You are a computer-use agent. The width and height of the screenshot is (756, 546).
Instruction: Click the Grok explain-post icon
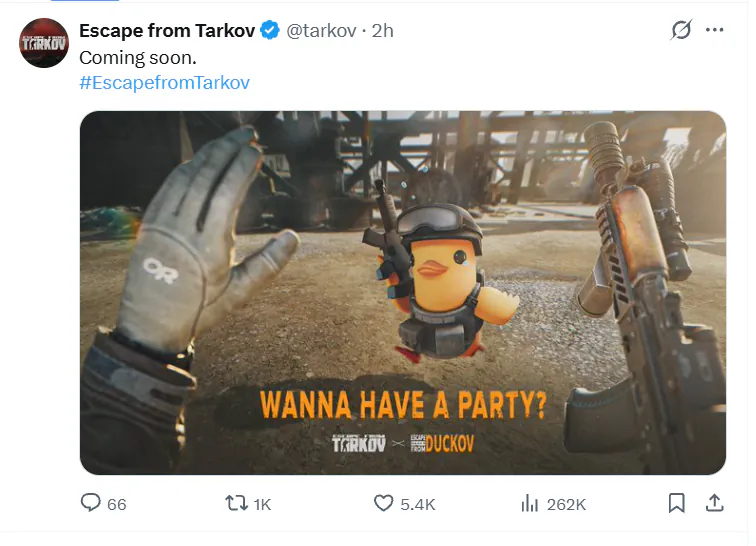pyautogui.click(x=681, y=30)
